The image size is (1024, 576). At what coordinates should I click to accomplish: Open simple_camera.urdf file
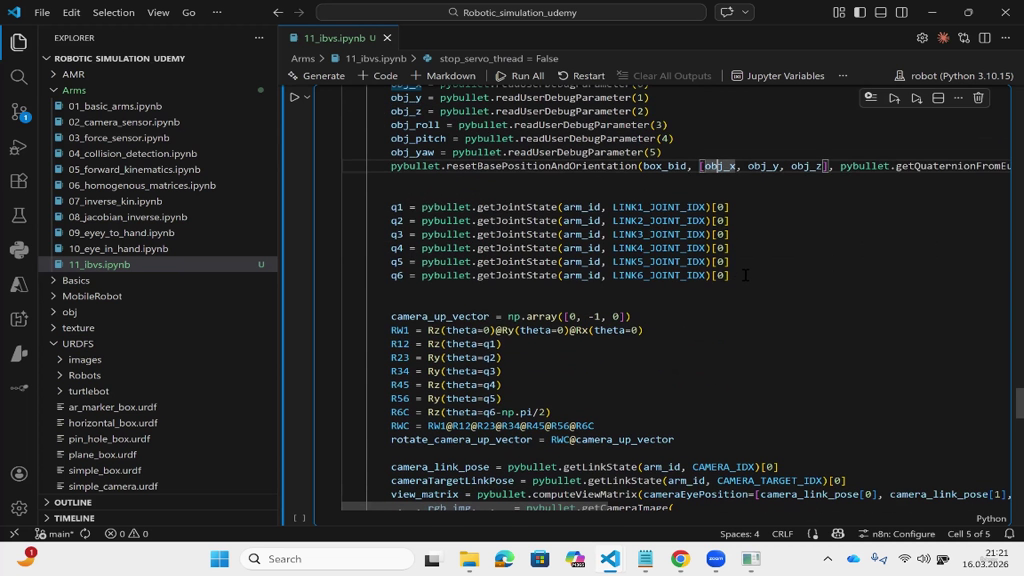pyautogui.click(x=114, y=487)
